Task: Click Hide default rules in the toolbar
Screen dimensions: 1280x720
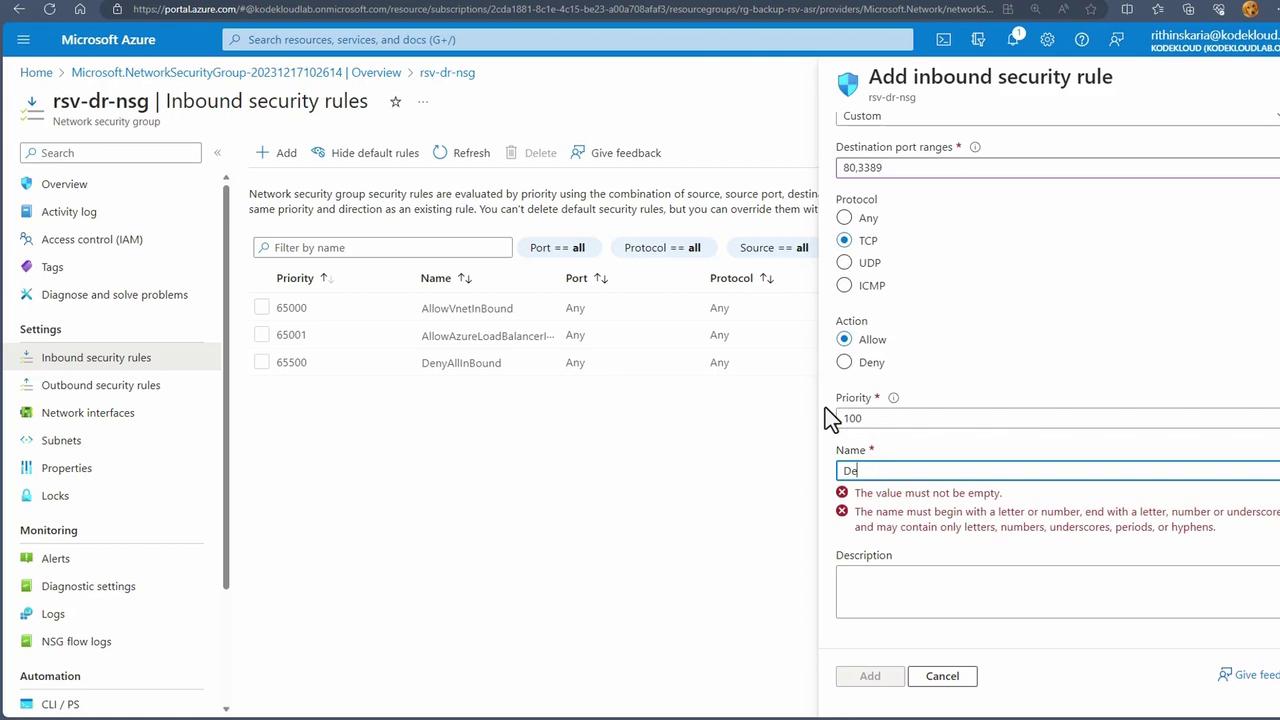Action: coord(365,153)
